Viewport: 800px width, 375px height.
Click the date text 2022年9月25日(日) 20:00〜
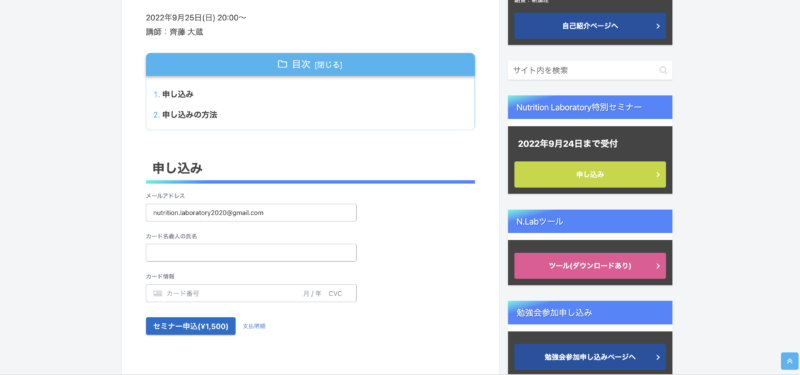[196, 18]
